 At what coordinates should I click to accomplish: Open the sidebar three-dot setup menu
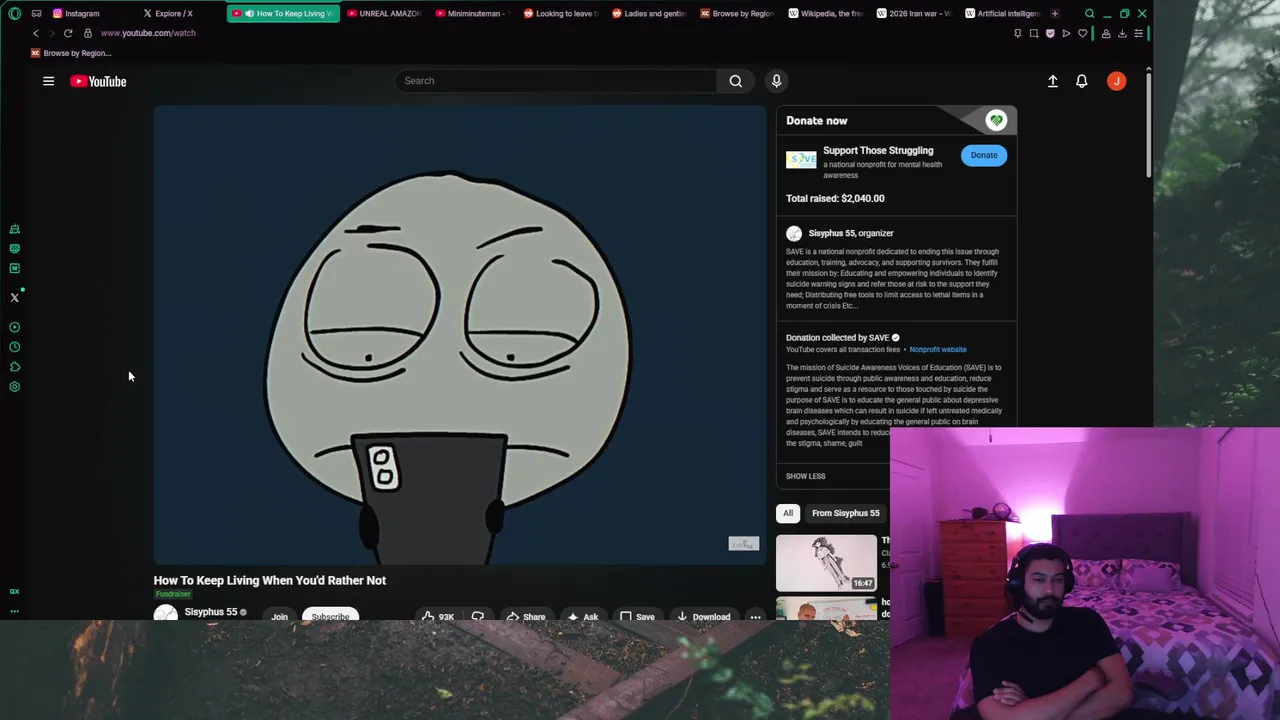click(x=14, y=611)
